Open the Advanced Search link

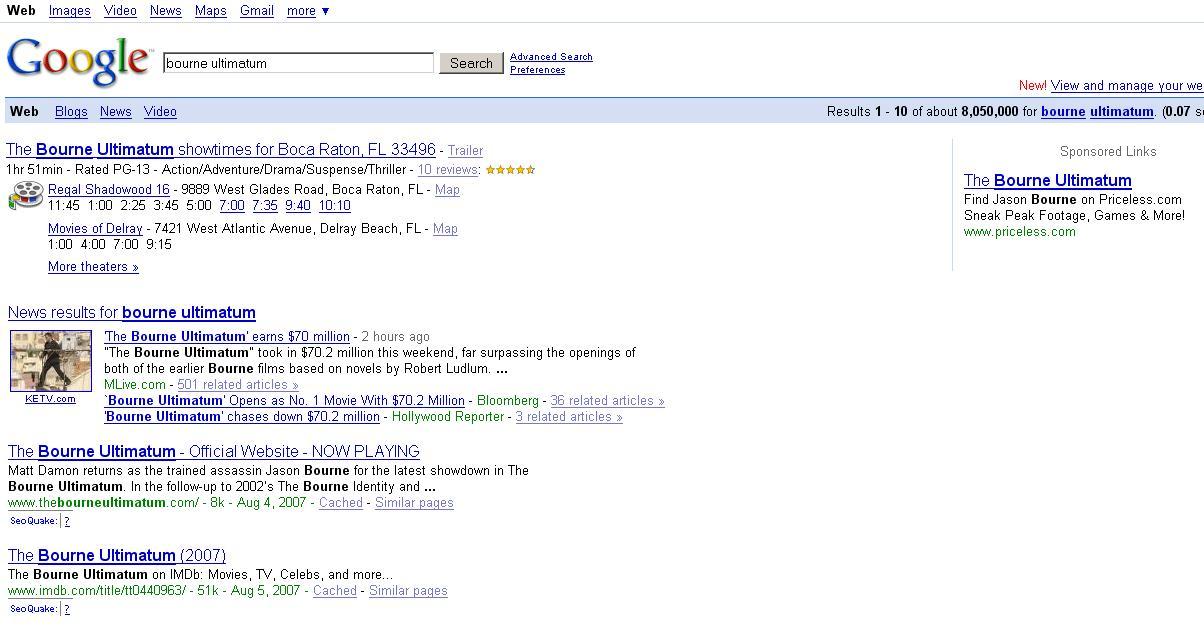click(551, 57)
